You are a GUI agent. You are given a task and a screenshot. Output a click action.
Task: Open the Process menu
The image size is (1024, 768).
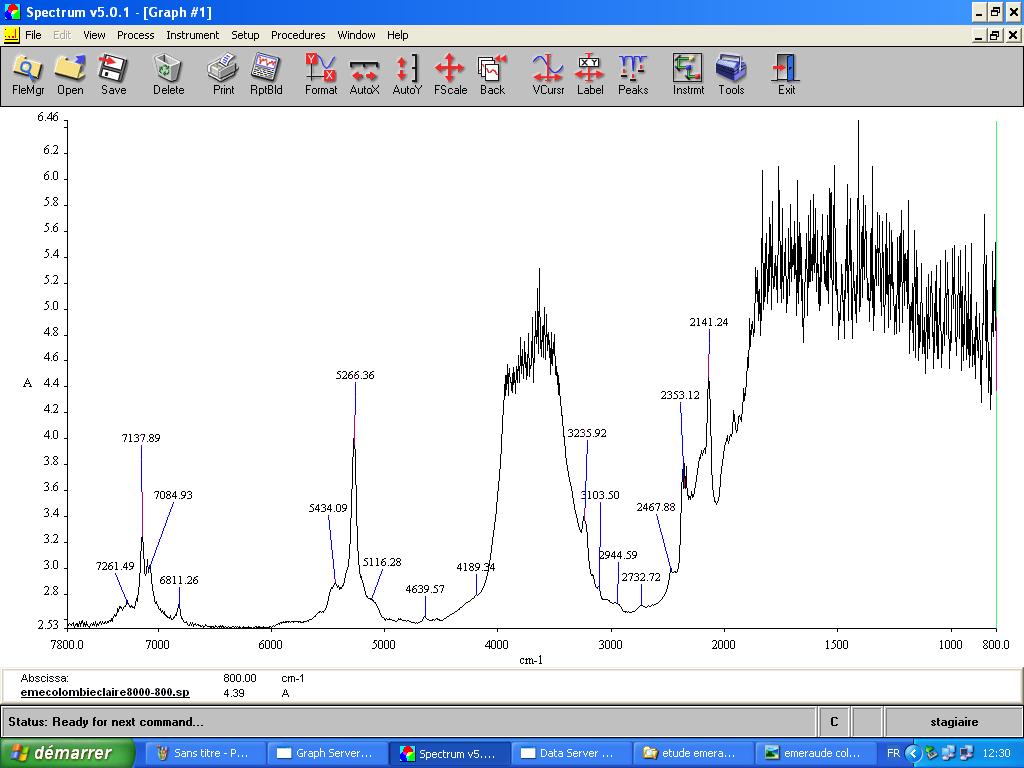pyautogui.click(x=135, y=35)
